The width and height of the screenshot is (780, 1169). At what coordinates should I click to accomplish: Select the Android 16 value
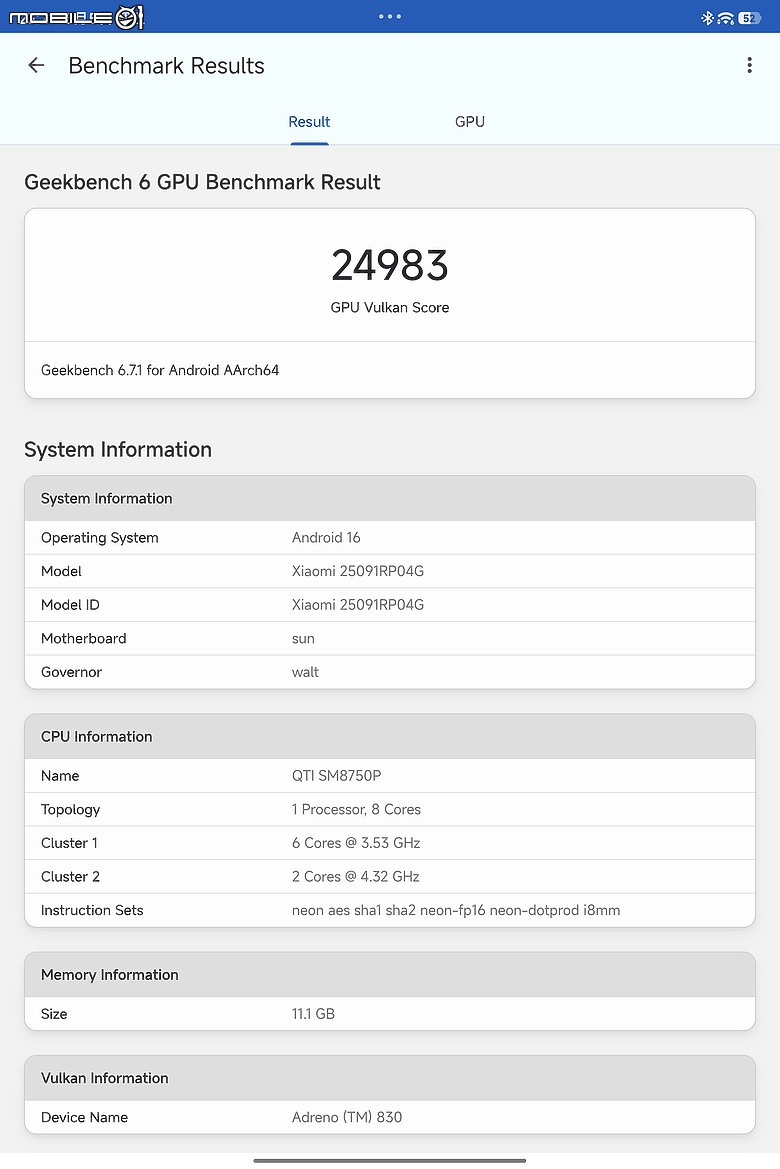[x=326, y=538]
